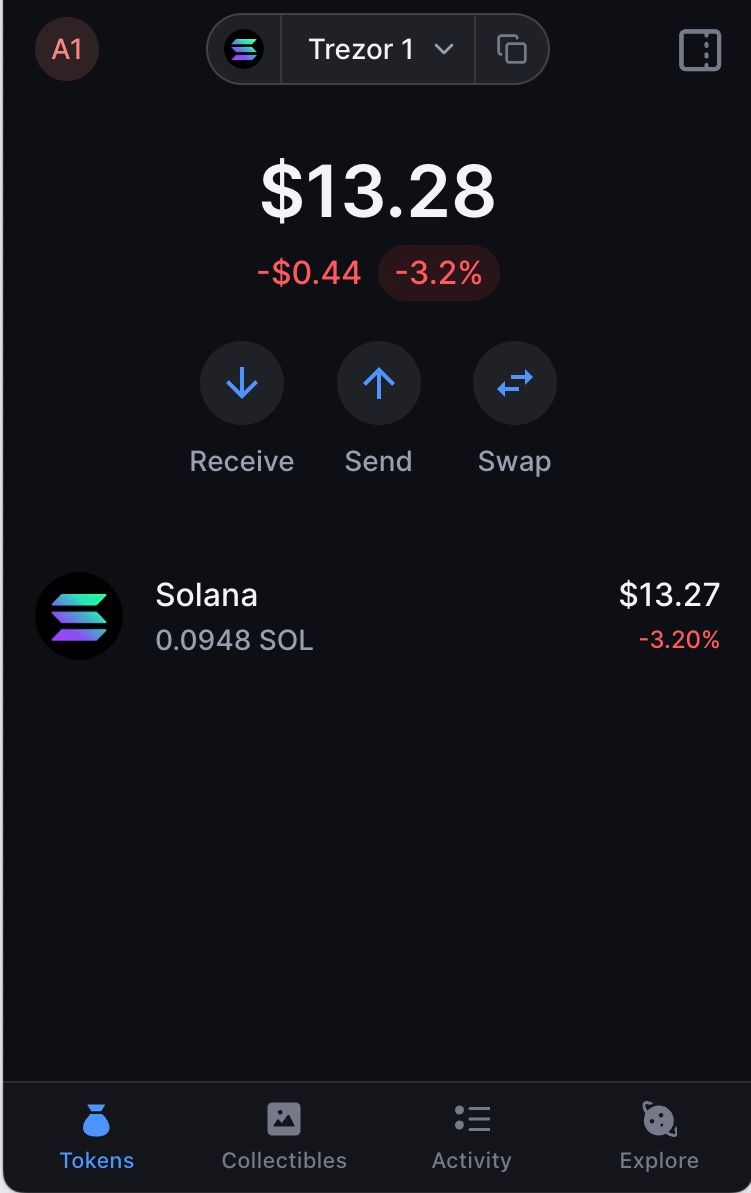The height and width of the screenshot is (1193, 751).
Task: Click the Receive label
Action: click(x=242, y=461)
